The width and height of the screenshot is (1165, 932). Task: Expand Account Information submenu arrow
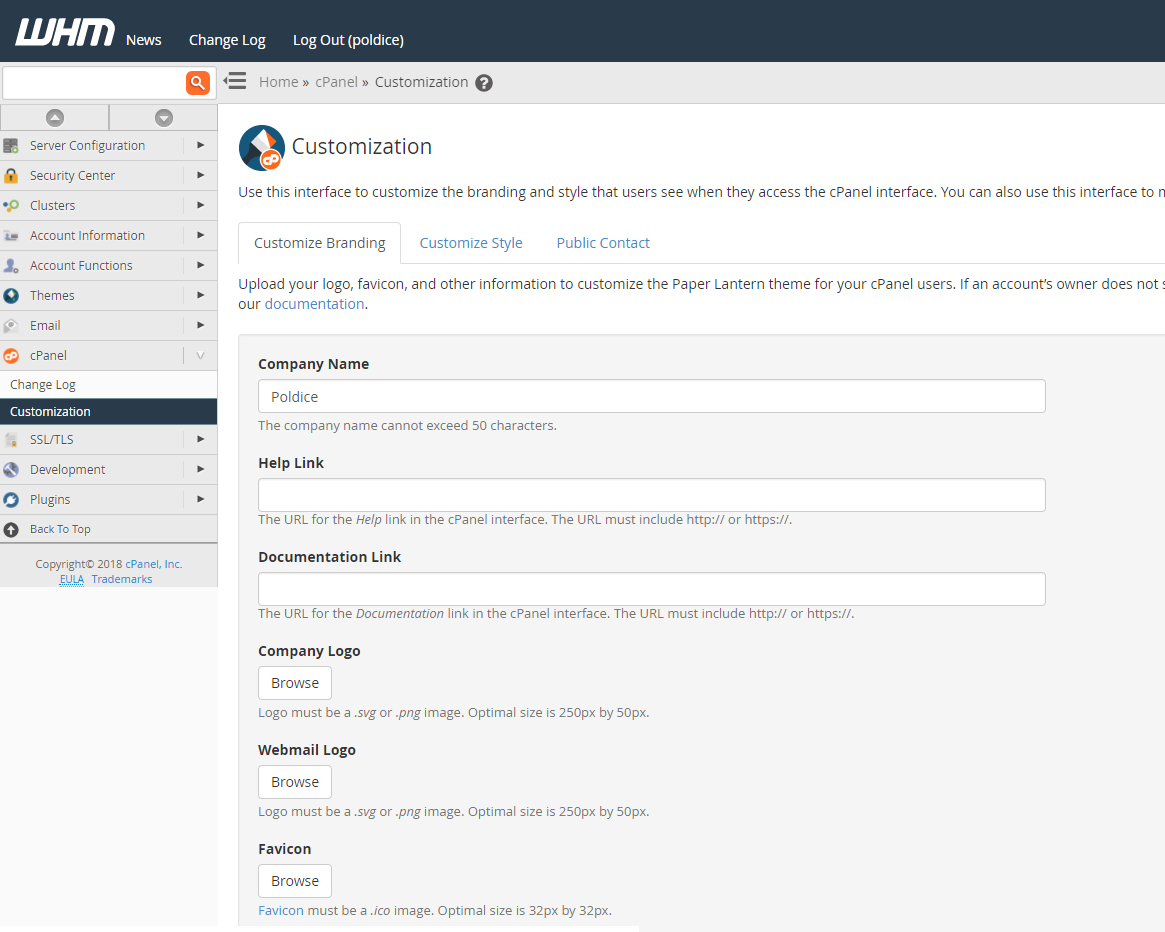coord(201,235)
